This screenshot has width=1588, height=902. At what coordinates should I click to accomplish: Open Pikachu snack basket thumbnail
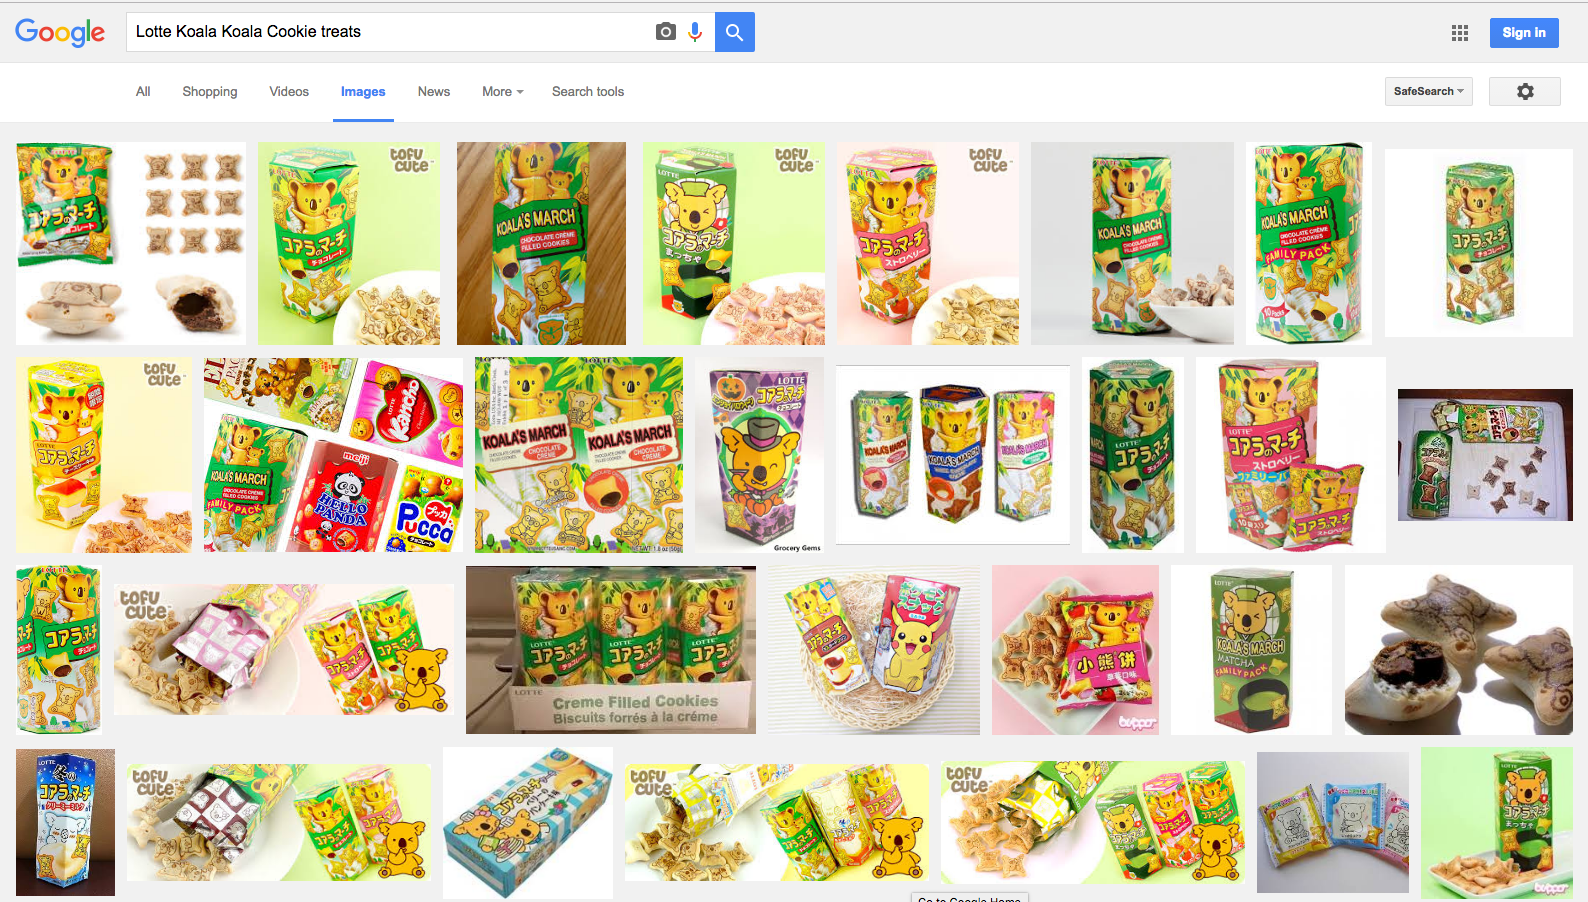click(874, 650)
